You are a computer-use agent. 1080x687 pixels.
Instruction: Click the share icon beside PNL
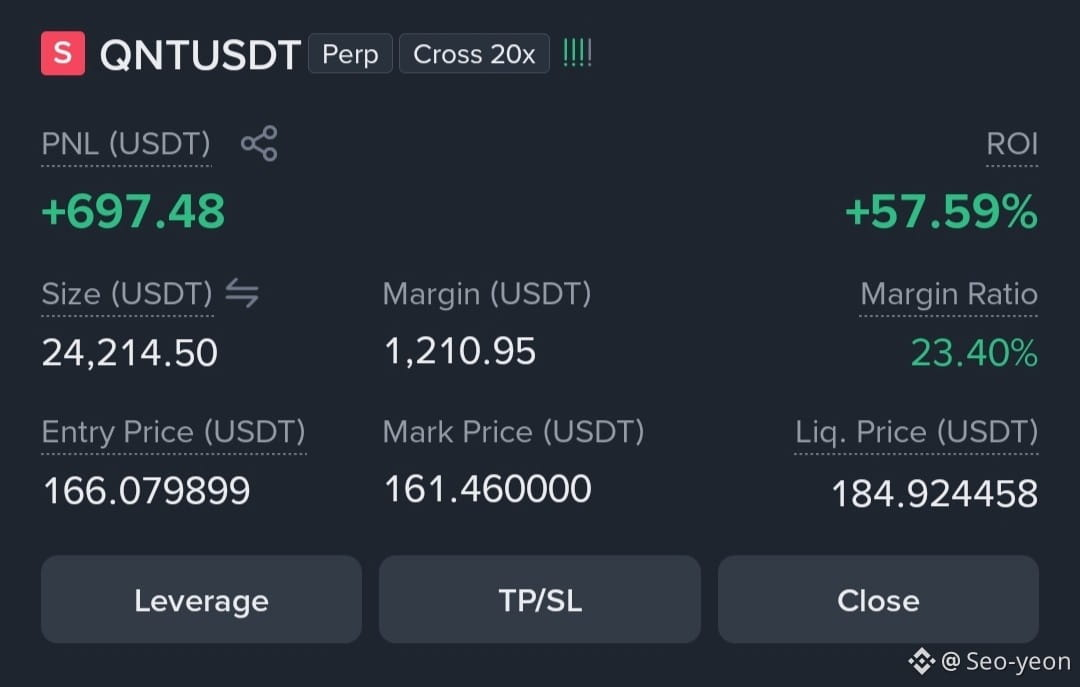click(x=259, y=143)
